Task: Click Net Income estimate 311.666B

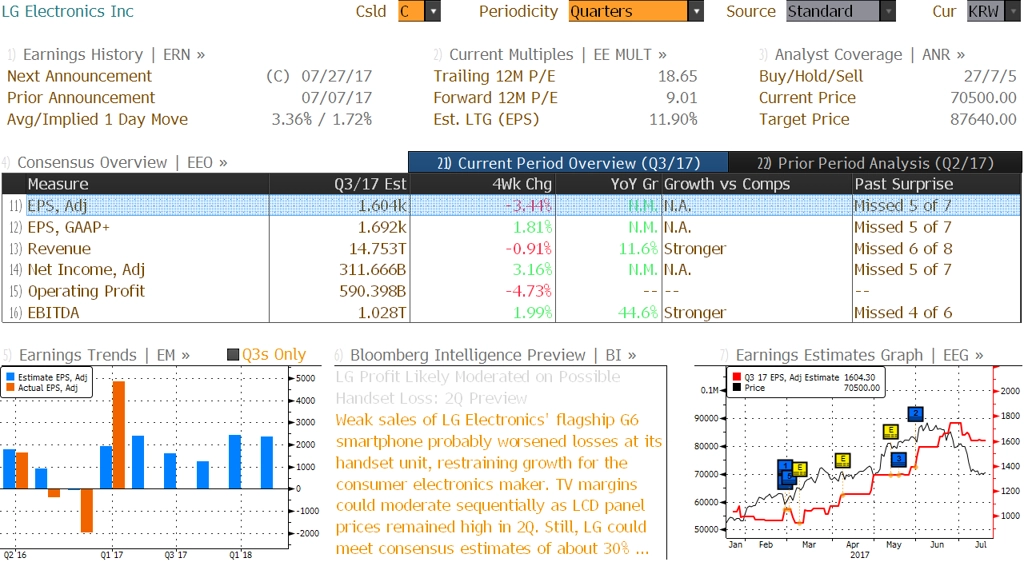Action: pyautogui.click(x=372, y=270)
